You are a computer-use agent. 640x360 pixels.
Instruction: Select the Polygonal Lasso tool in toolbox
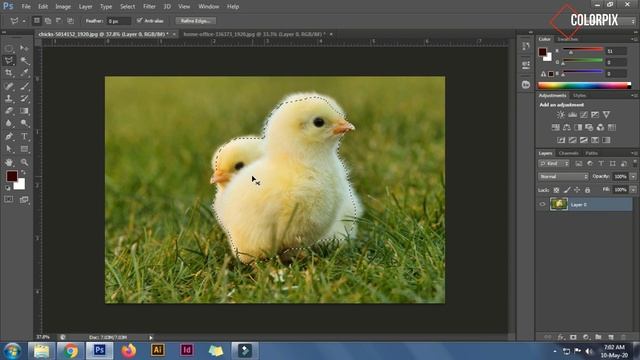pyautogui.click(x=9, y=61)
